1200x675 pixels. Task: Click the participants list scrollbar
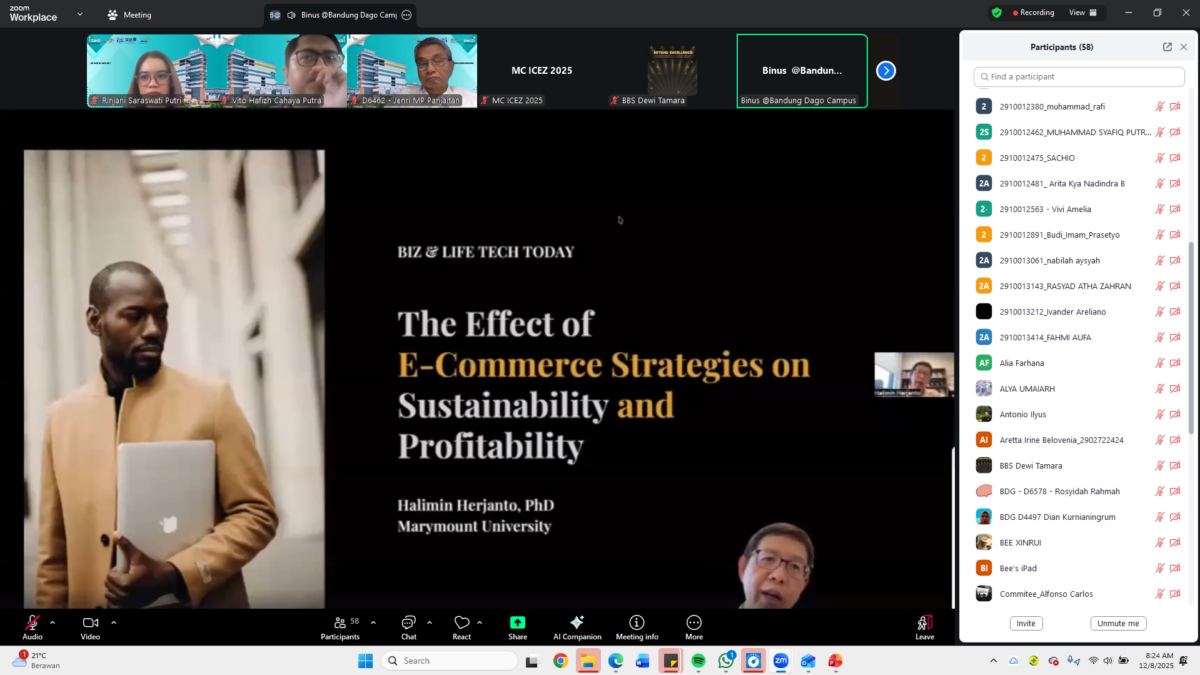(1190, 340)
